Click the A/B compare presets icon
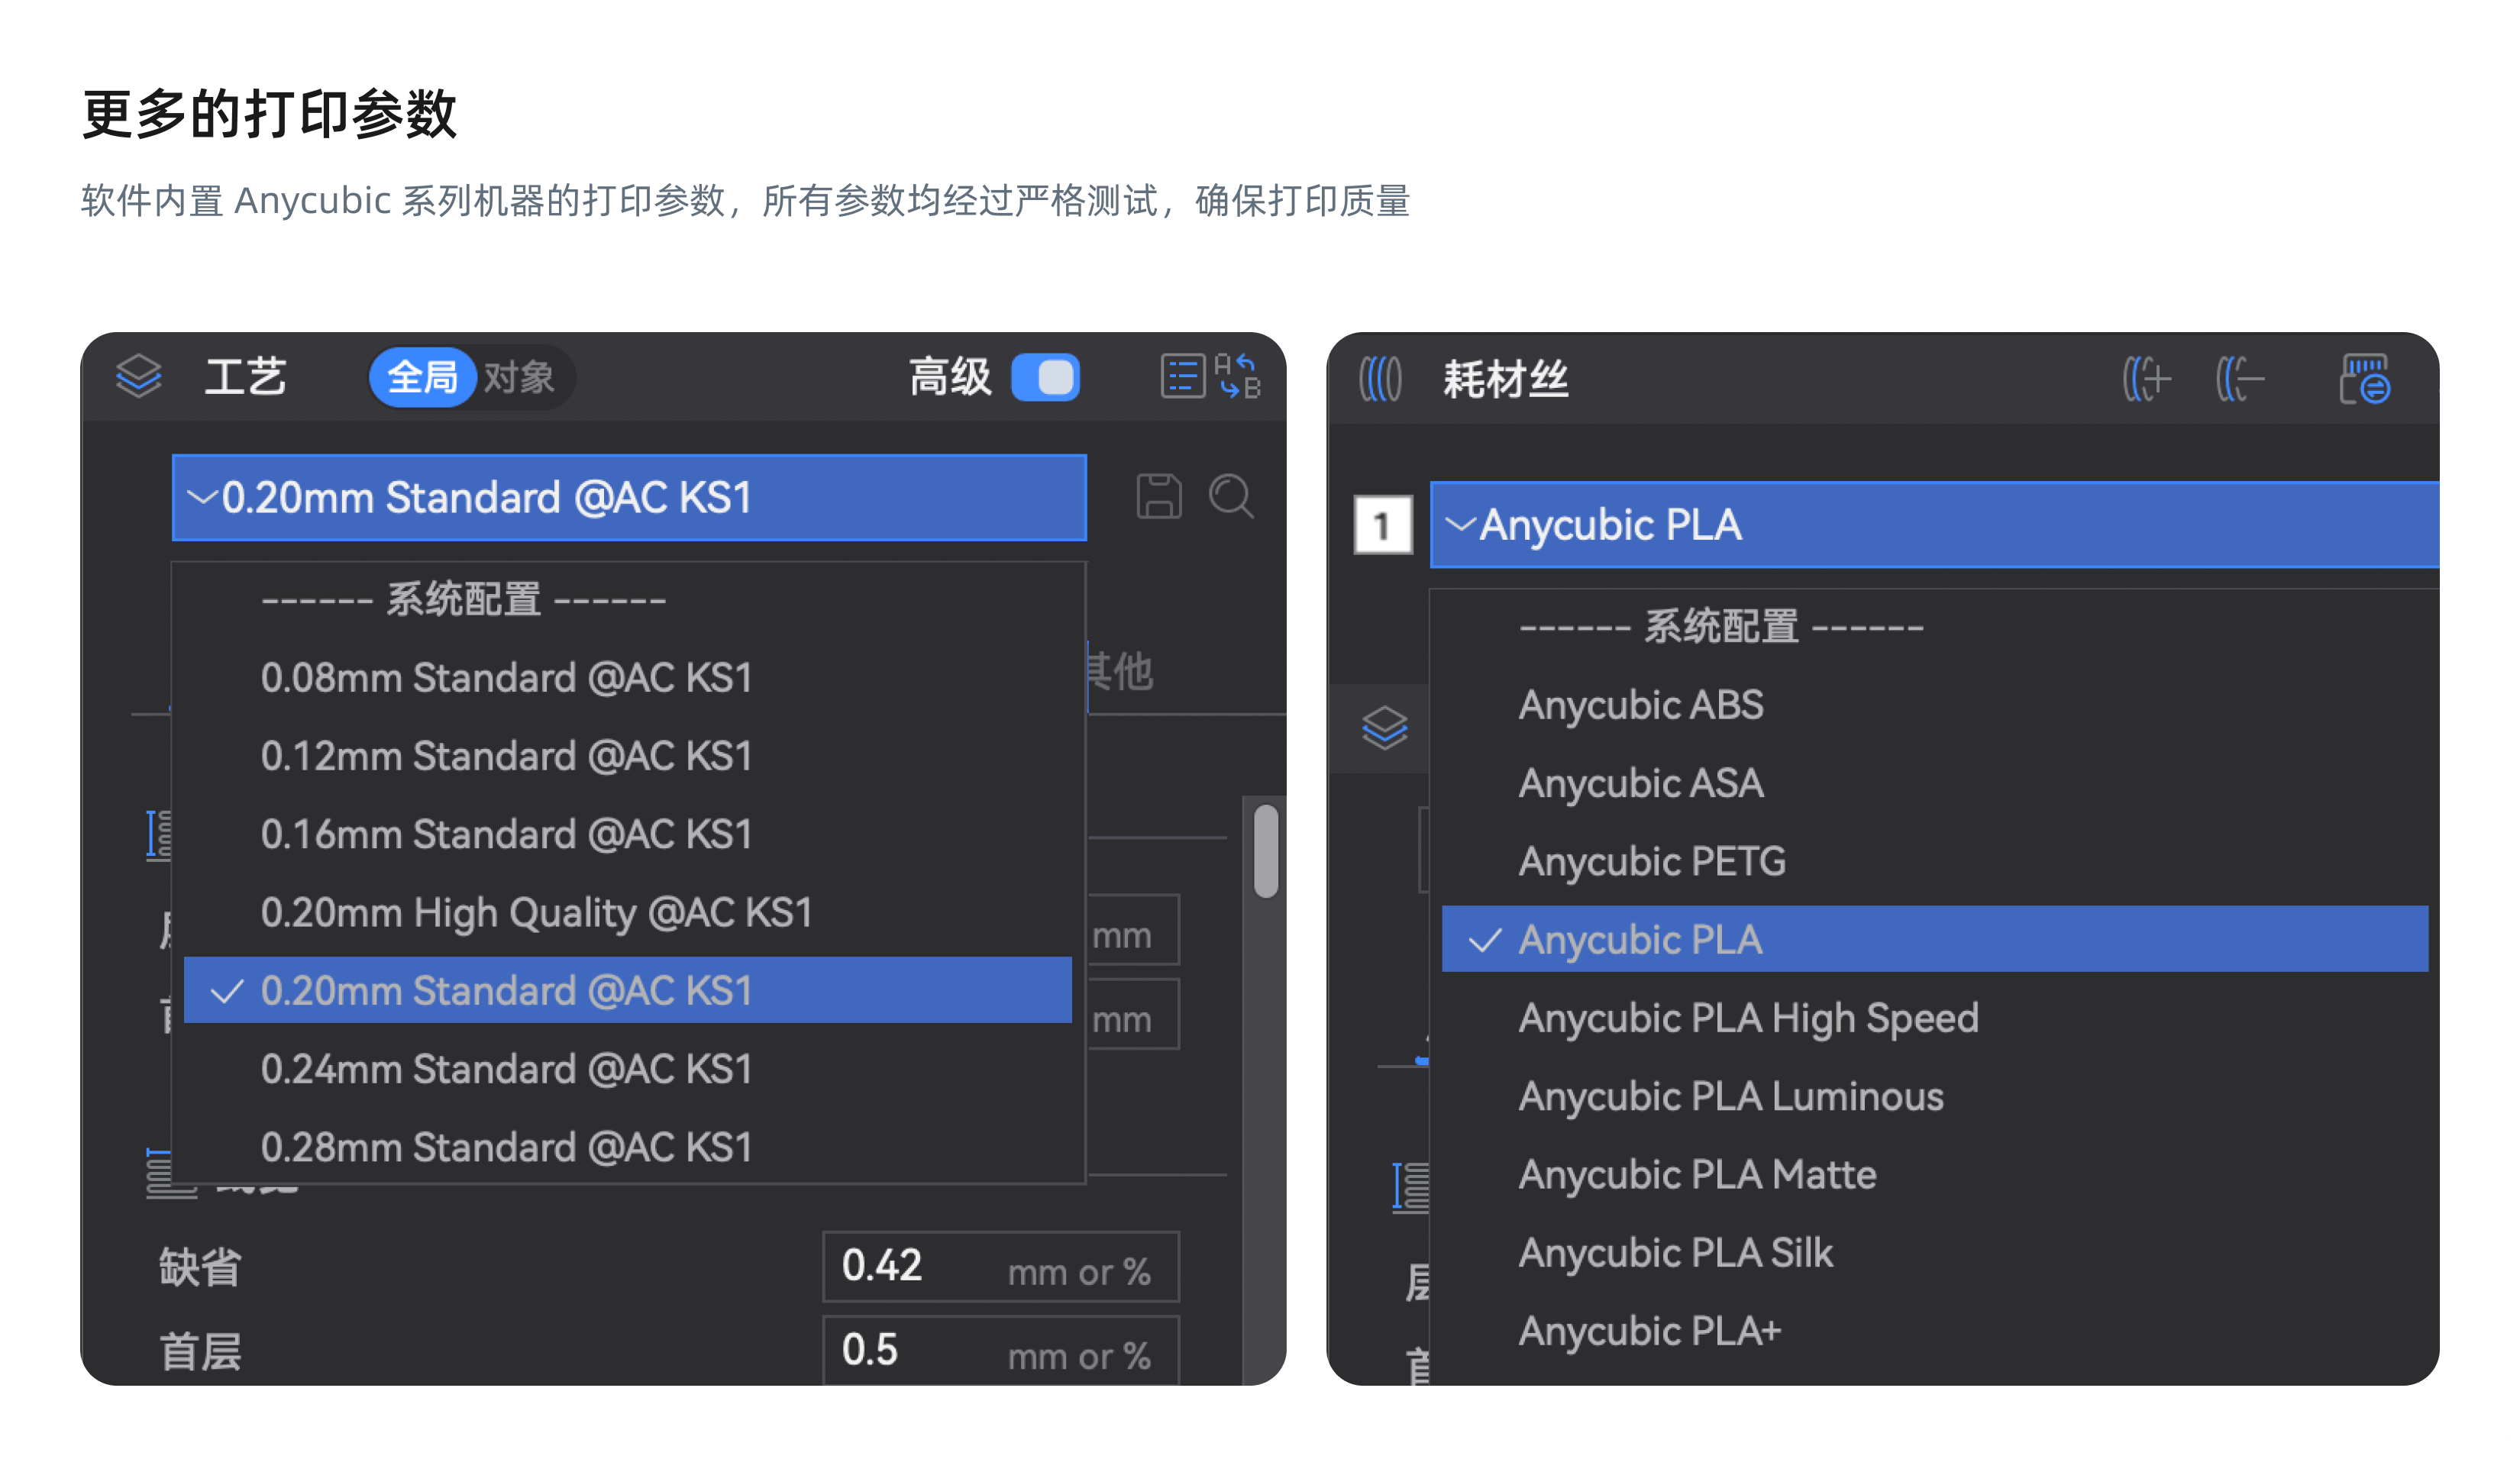 coord(1238,377)
